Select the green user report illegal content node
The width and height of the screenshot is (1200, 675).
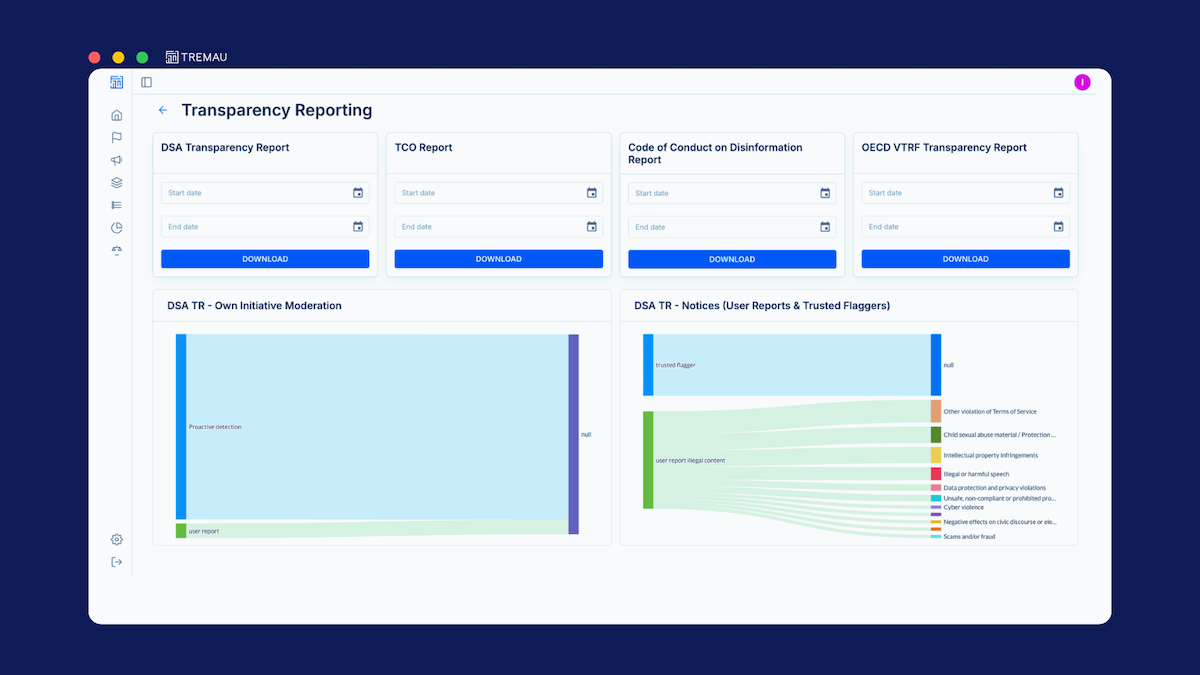648,460
